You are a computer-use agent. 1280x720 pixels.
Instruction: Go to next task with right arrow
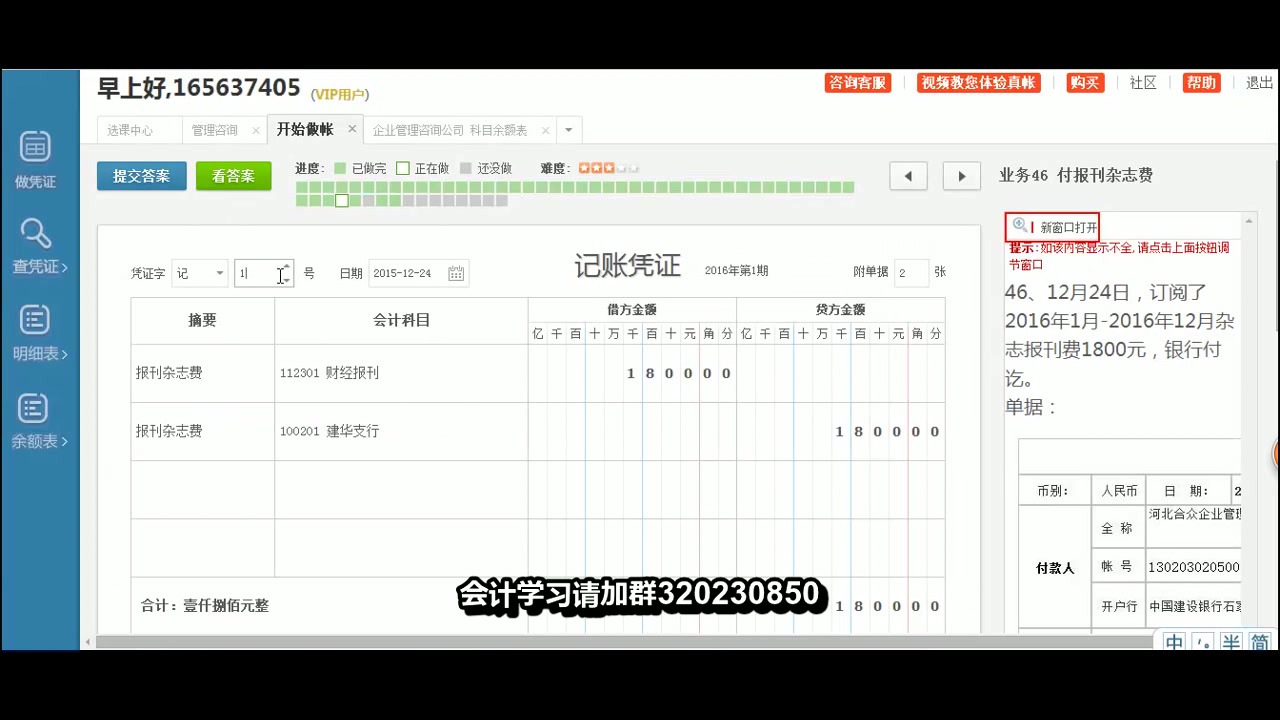[962, 176]
